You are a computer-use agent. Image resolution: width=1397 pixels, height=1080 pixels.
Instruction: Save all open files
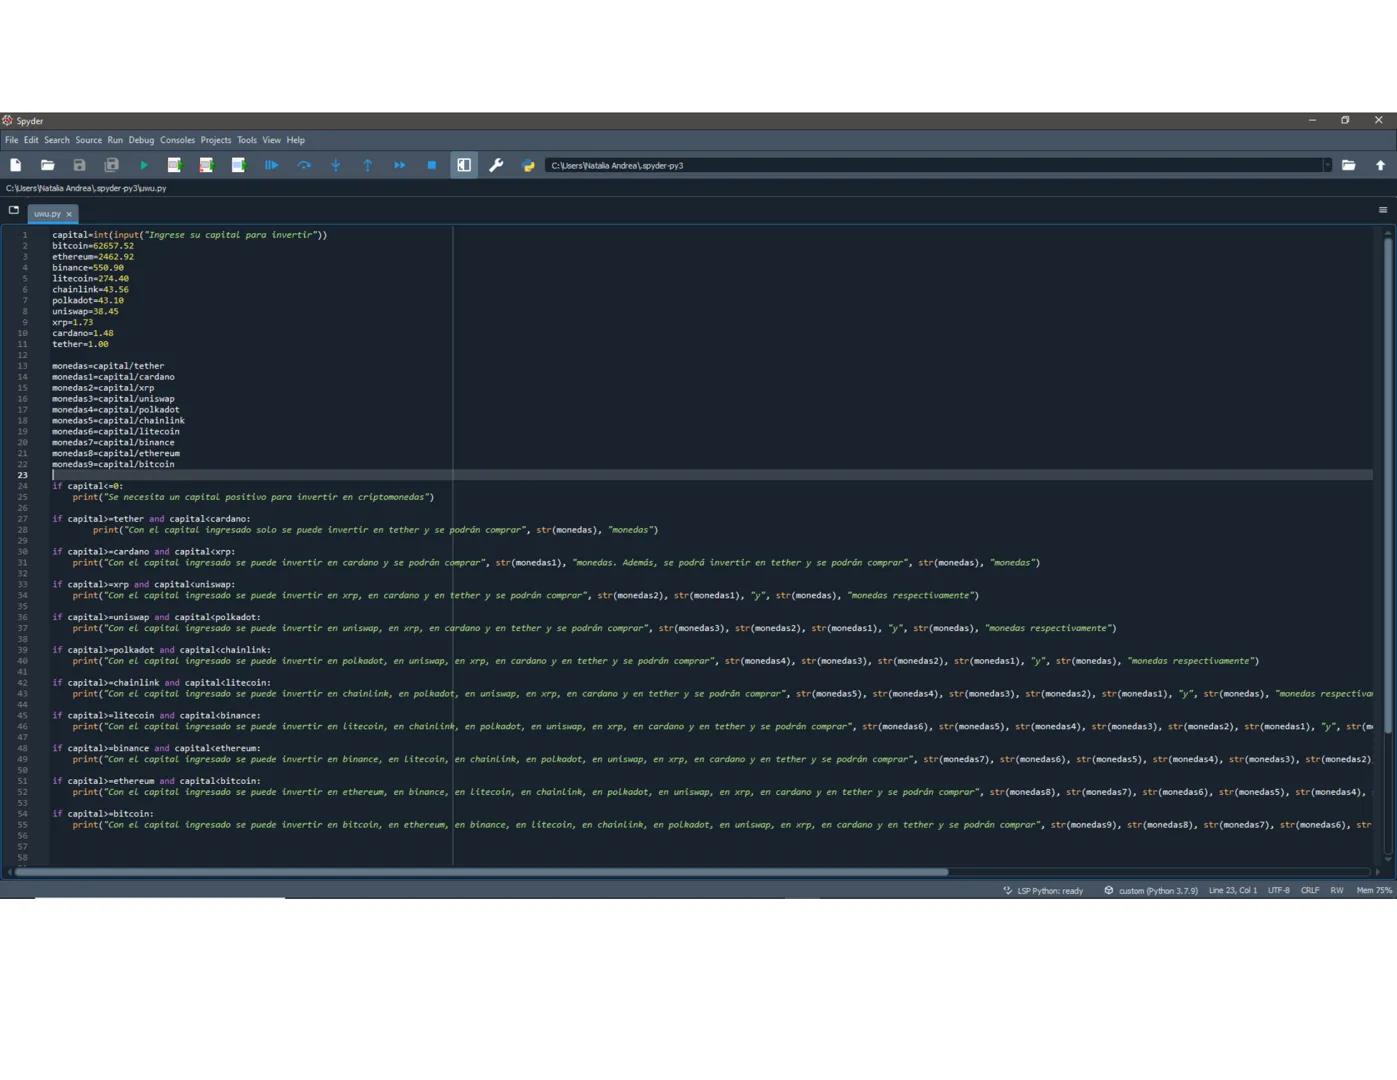[x=111, y=165]
